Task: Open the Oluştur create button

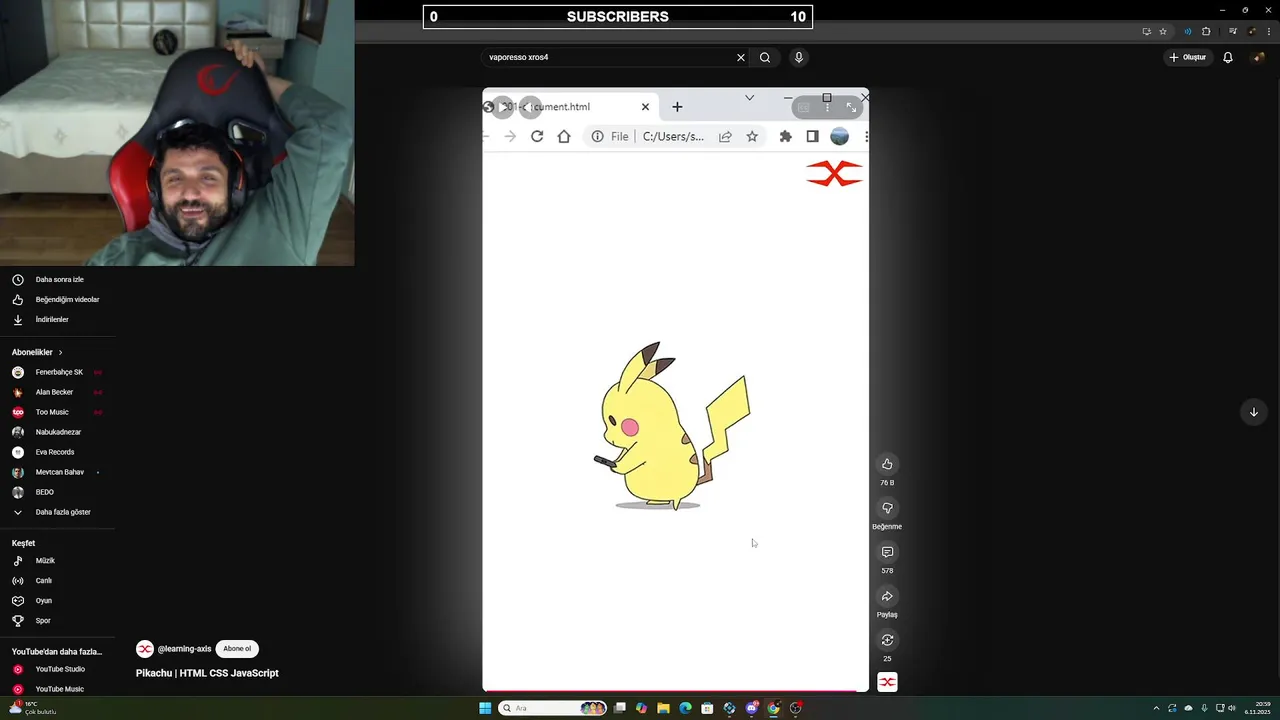Action: [x=1189, y=57]
